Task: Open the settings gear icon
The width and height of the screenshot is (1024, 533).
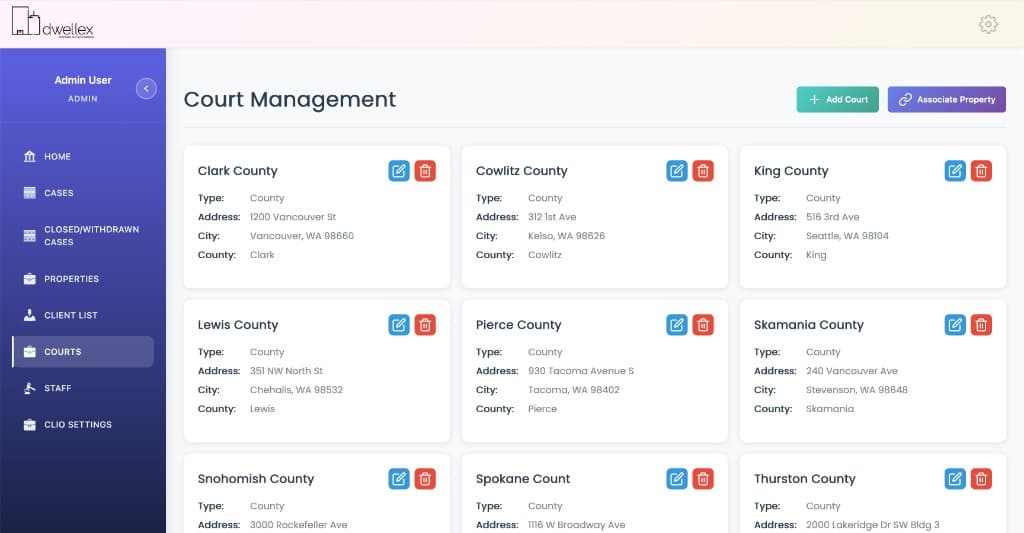Action: point(988,24)
